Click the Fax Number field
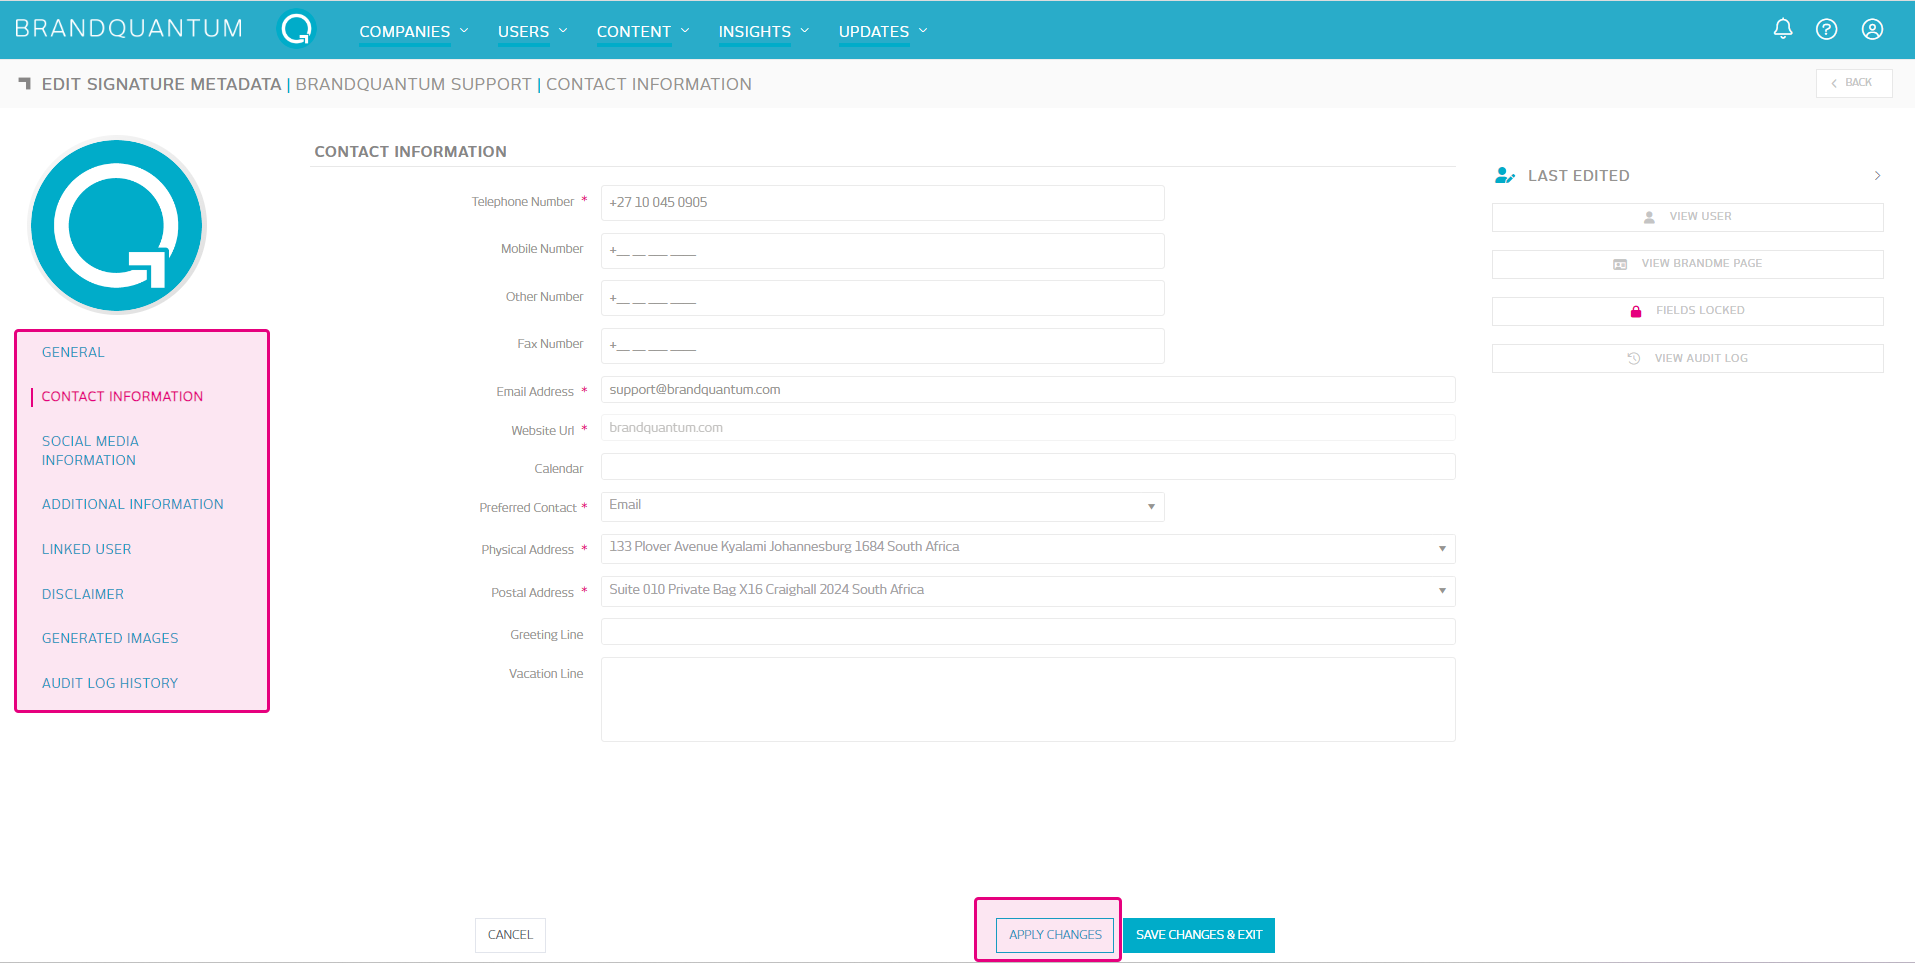The height and width of the screenshot is (963, 1915). click(x=882, y=345)
